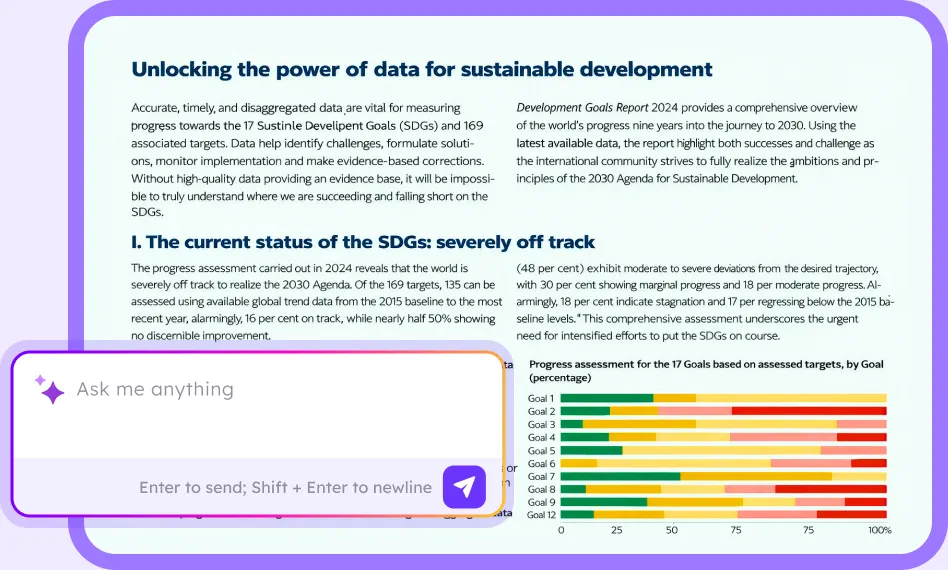This screenshot has width=948, height=570.
Task: Click the sparkle AI icon in the prompt box
Action: pos(50,389)
